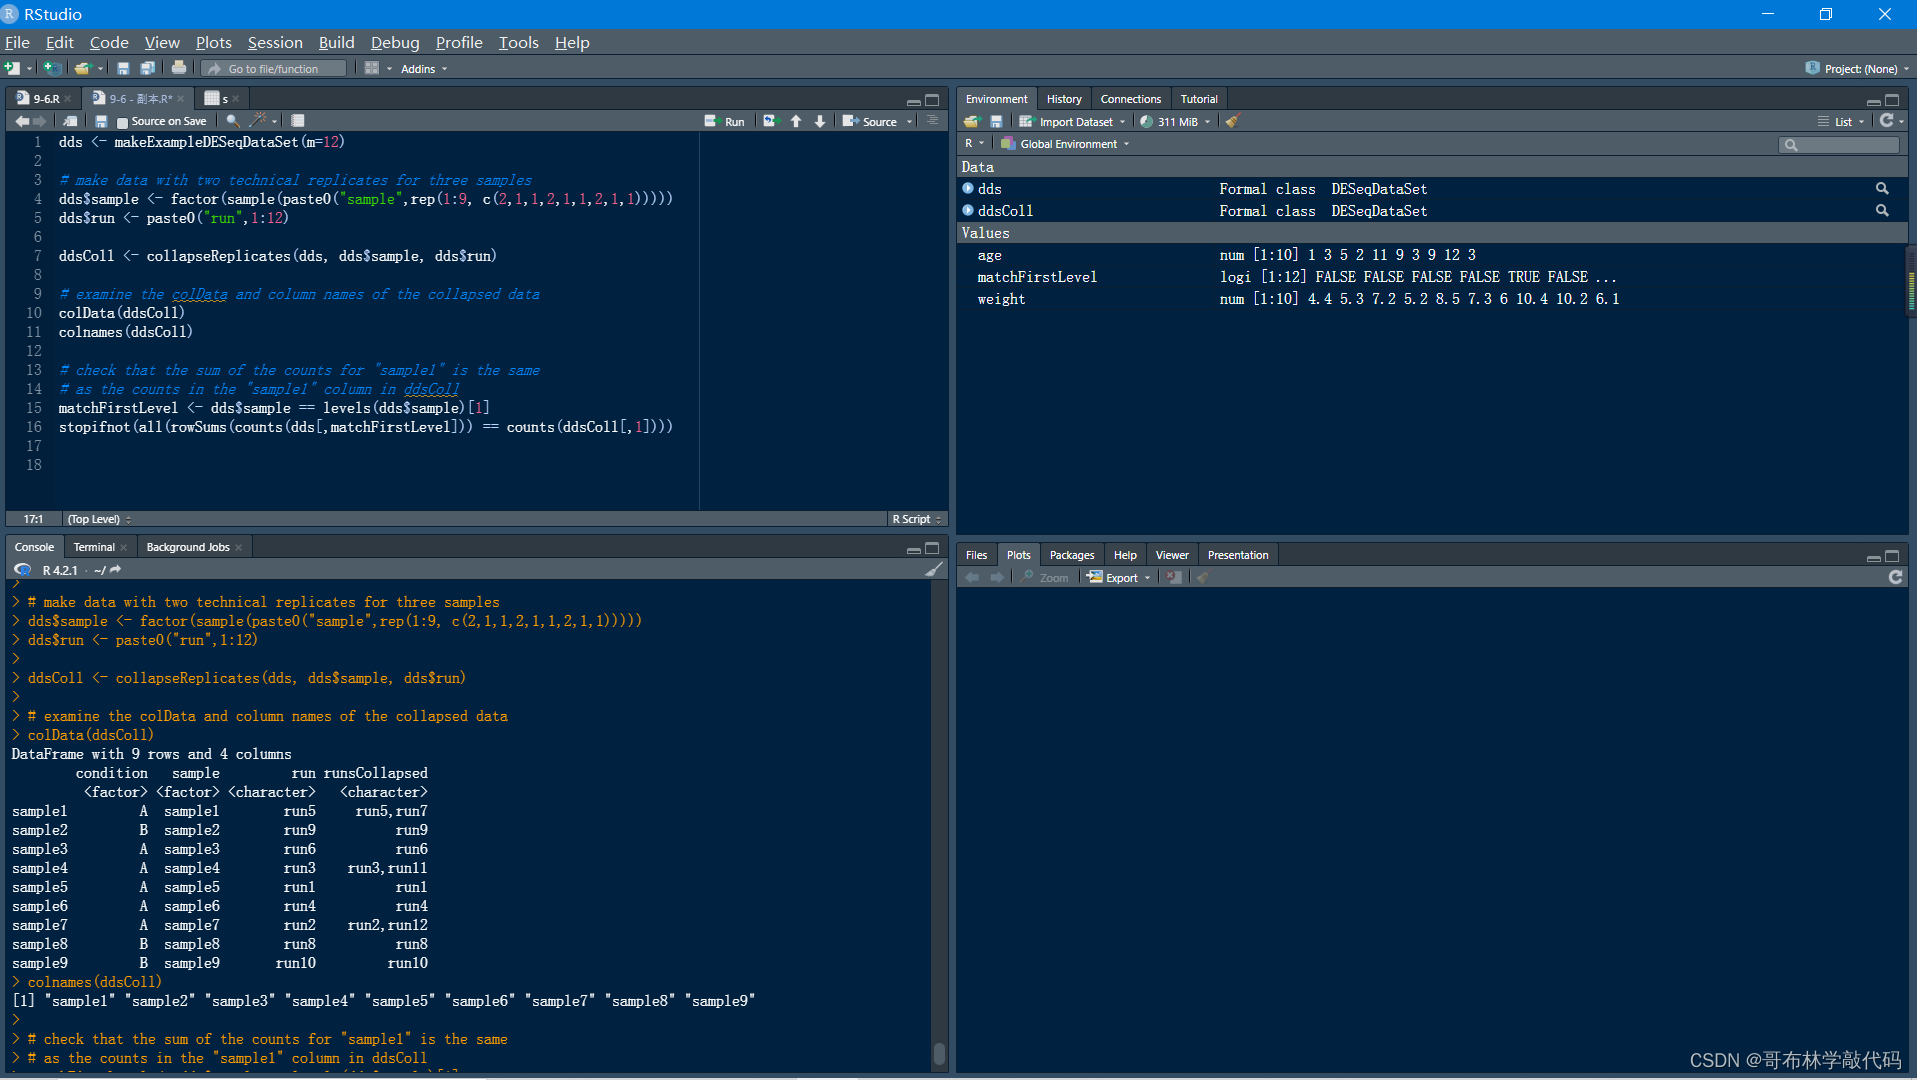Save workspace icon in Environment pane
The image size is (1917, 1080).
click(x=996, y=121)
